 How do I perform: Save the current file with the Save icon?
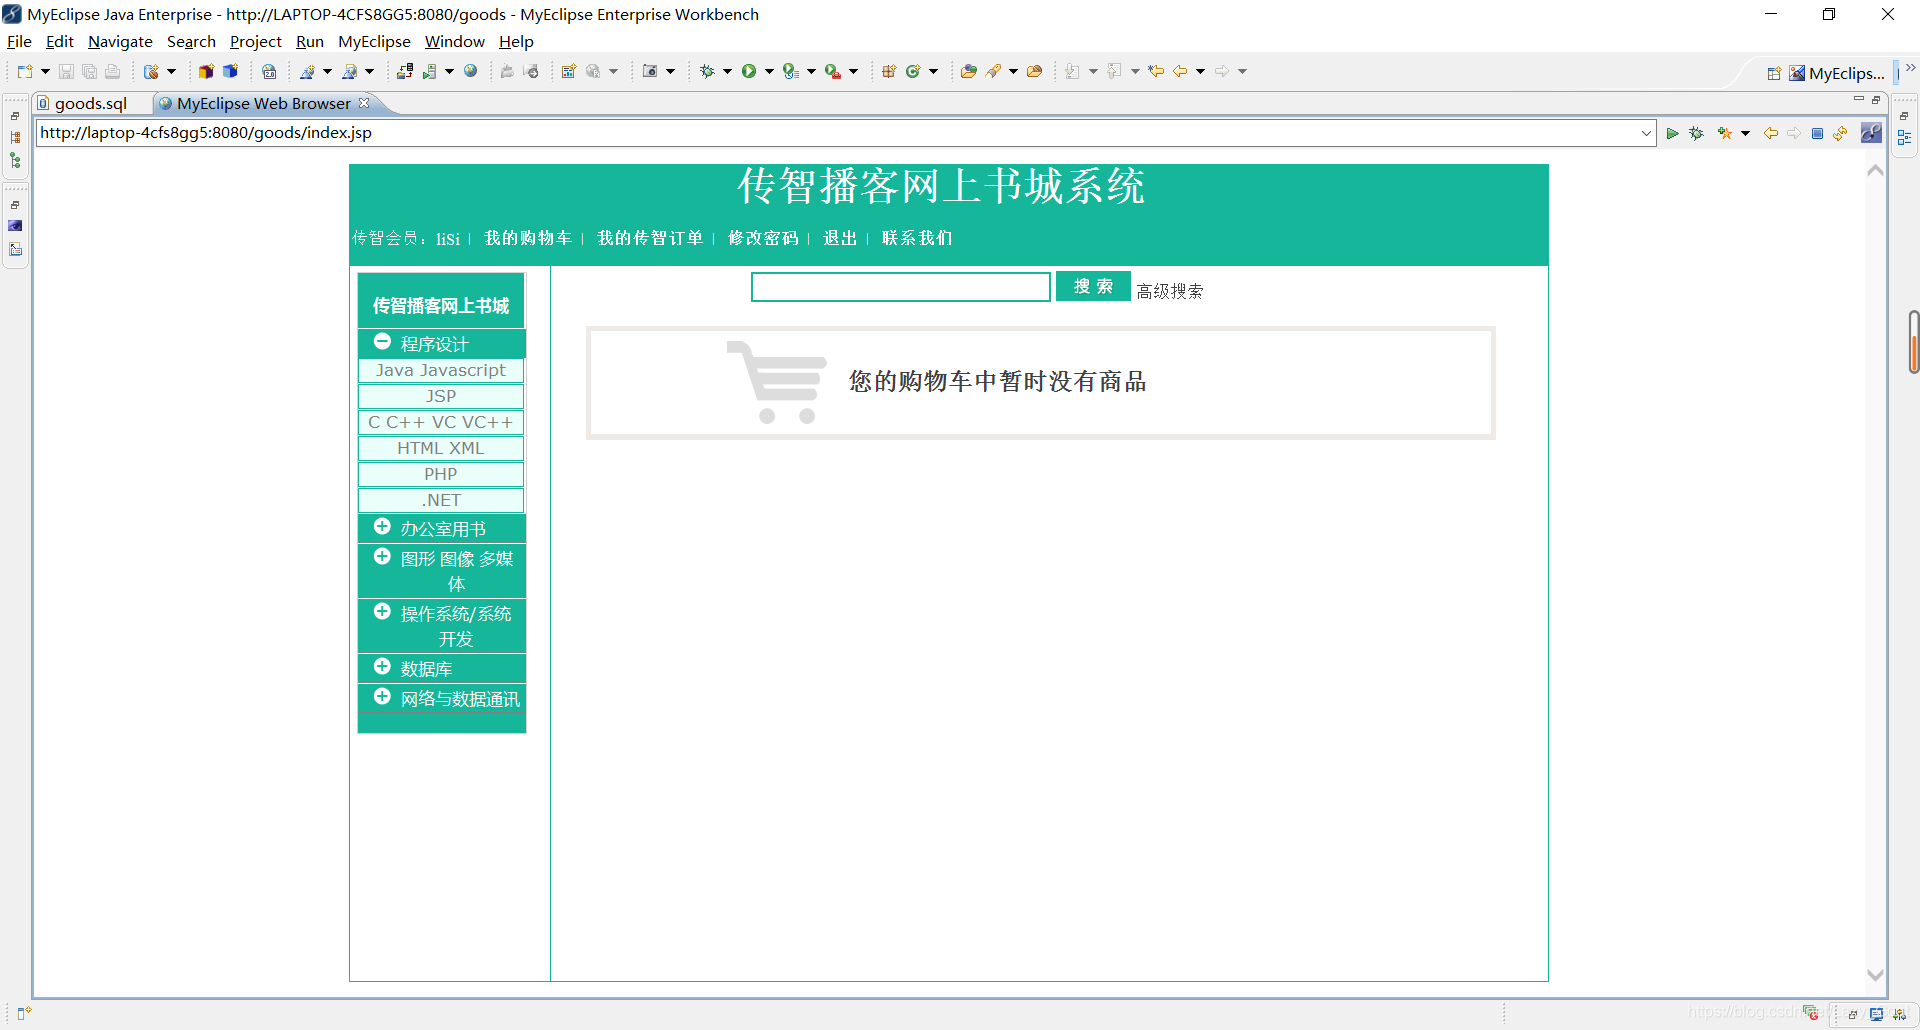coord(65,71)
